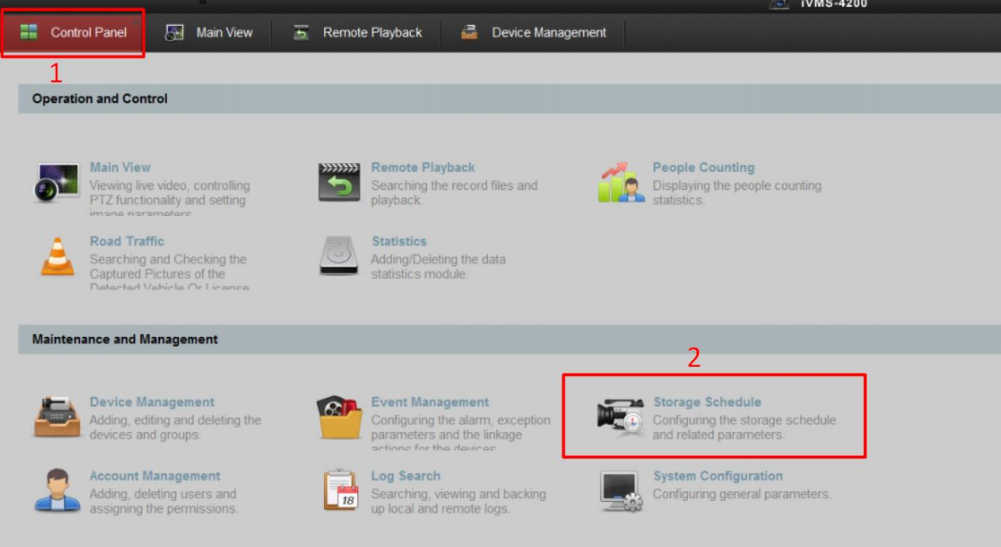Click the Log Search clipboard icon

[x=339, y=490]
